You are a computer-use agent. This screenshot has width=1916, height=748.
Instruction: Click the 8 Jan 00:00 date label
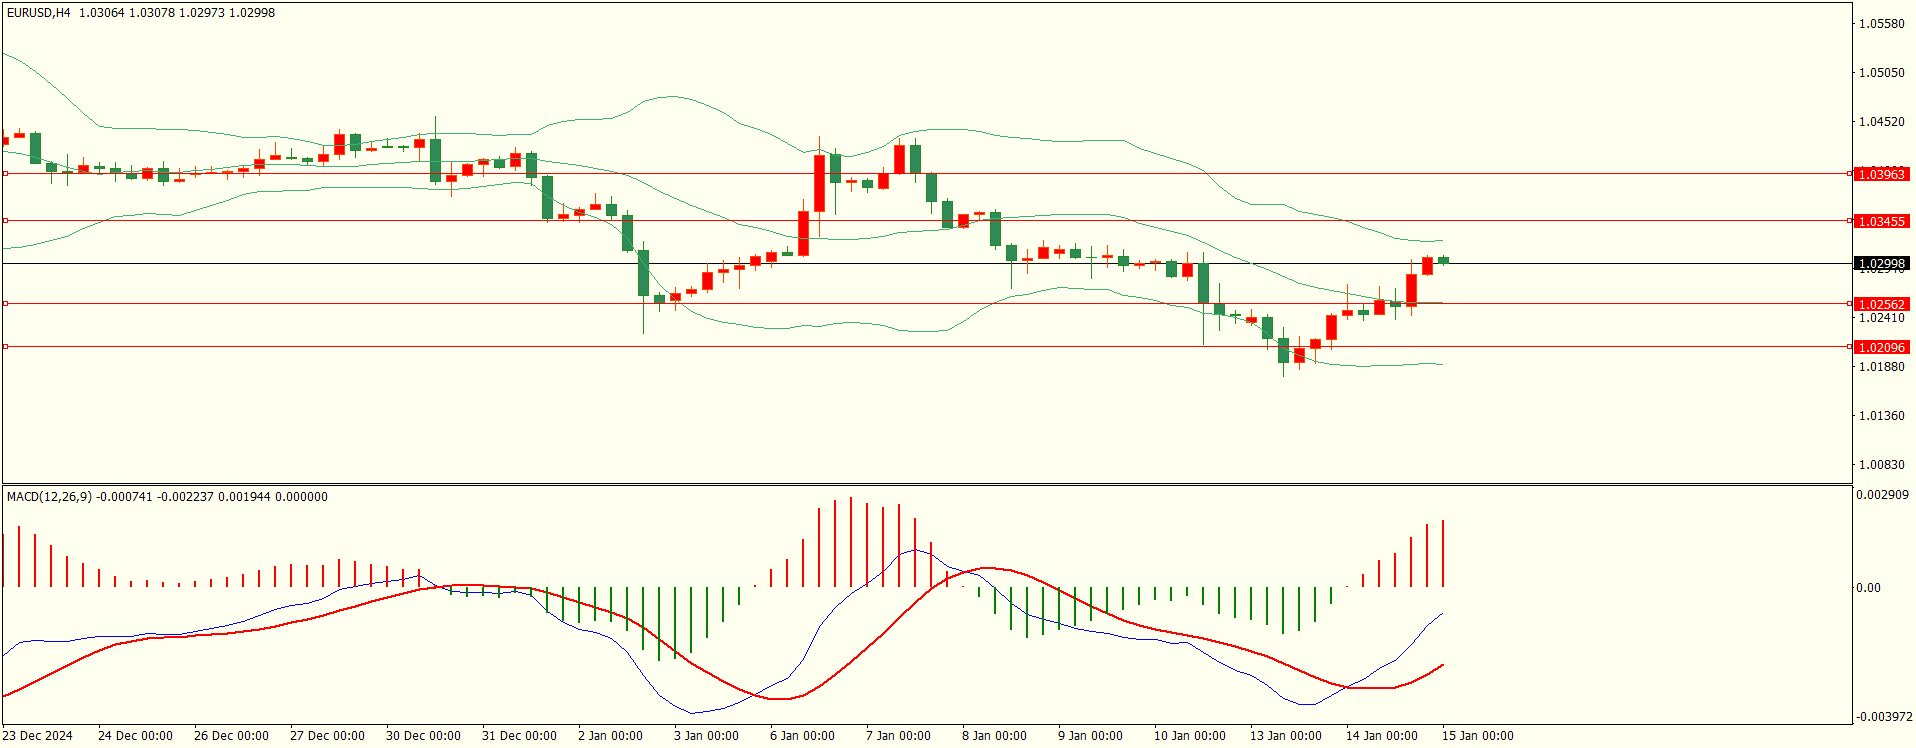click(x=995, y=736)
